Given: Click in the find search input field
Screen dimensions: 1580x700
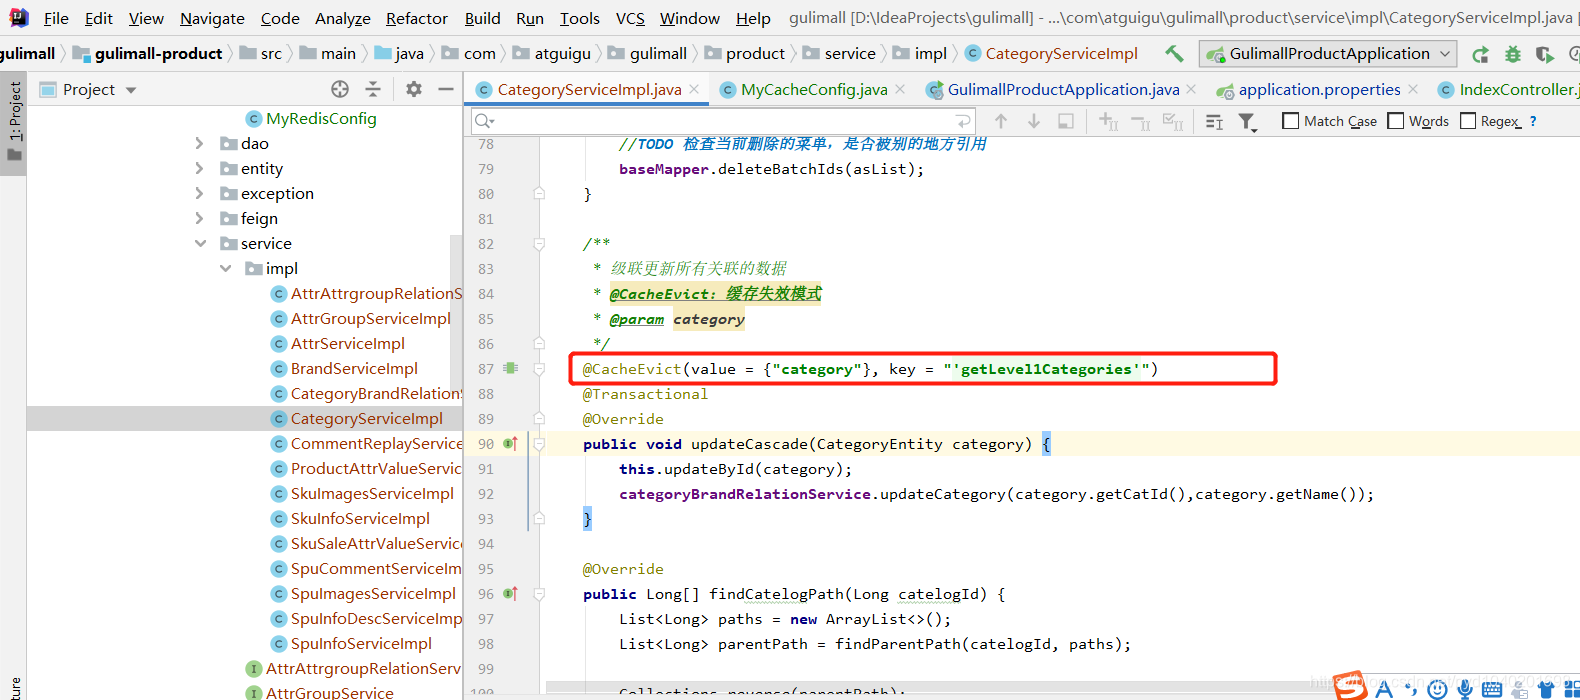Looking at the screenshot, I should [725, 121].
